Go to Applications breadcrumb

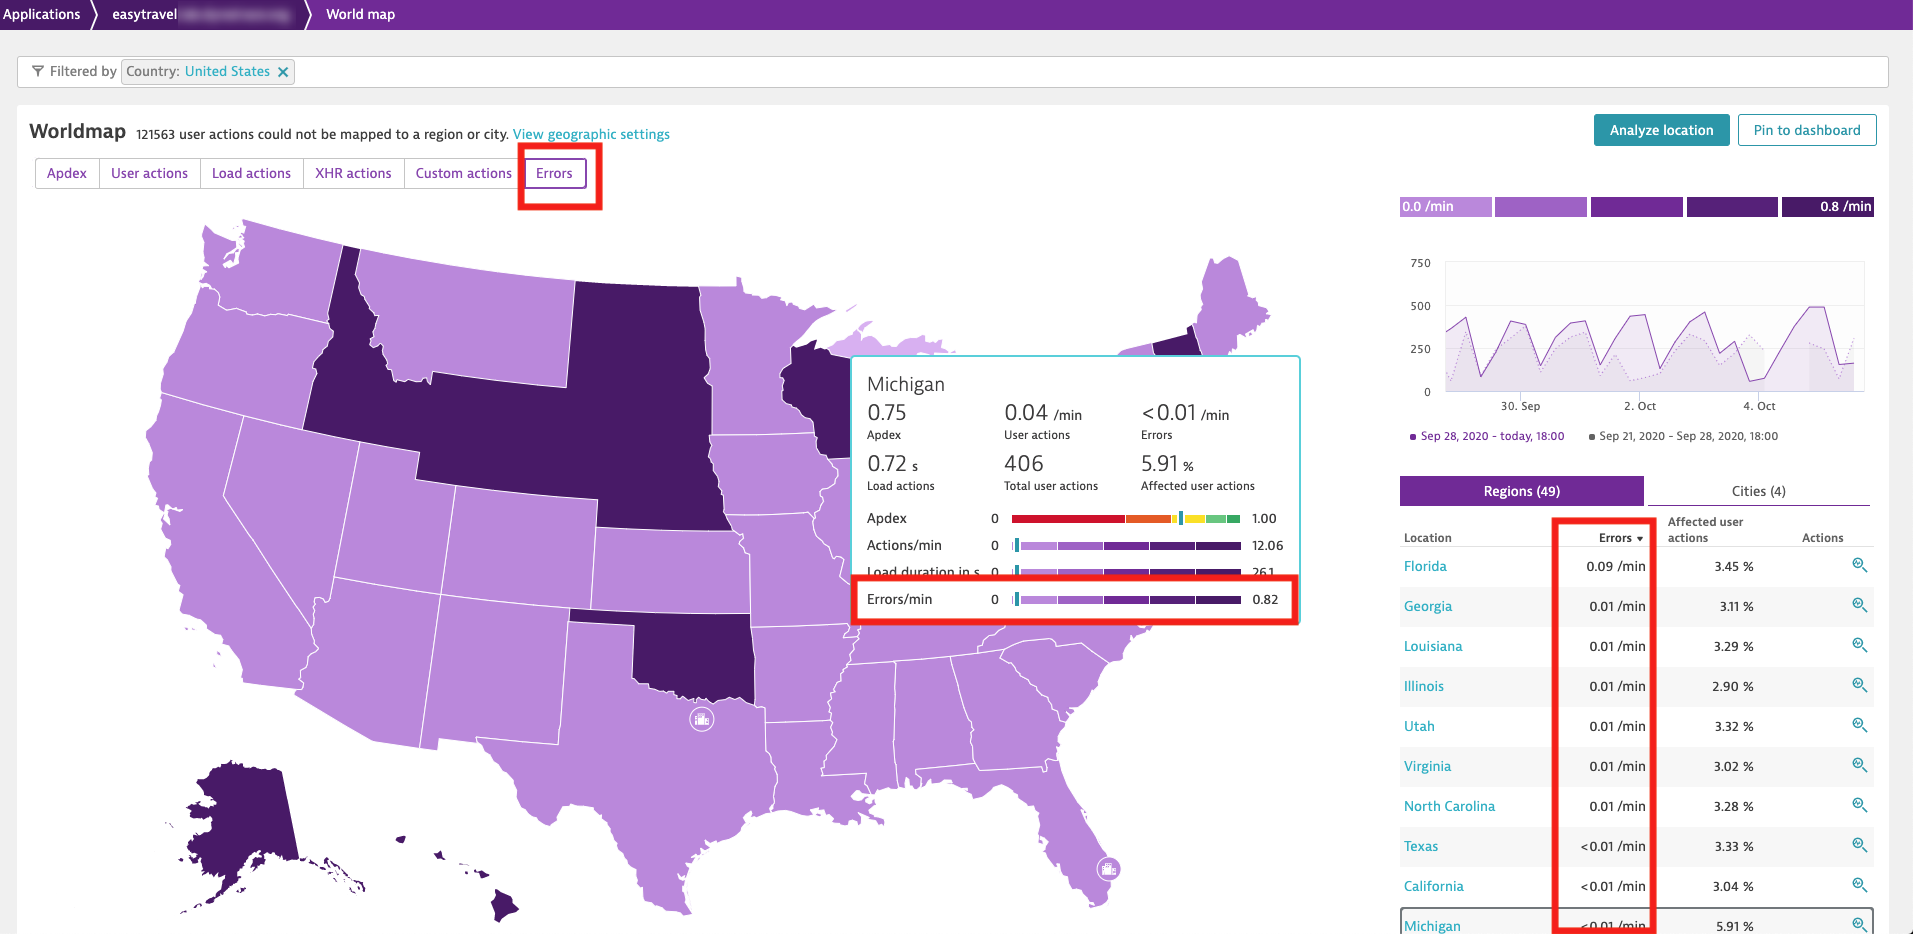(x=41, y=14)
